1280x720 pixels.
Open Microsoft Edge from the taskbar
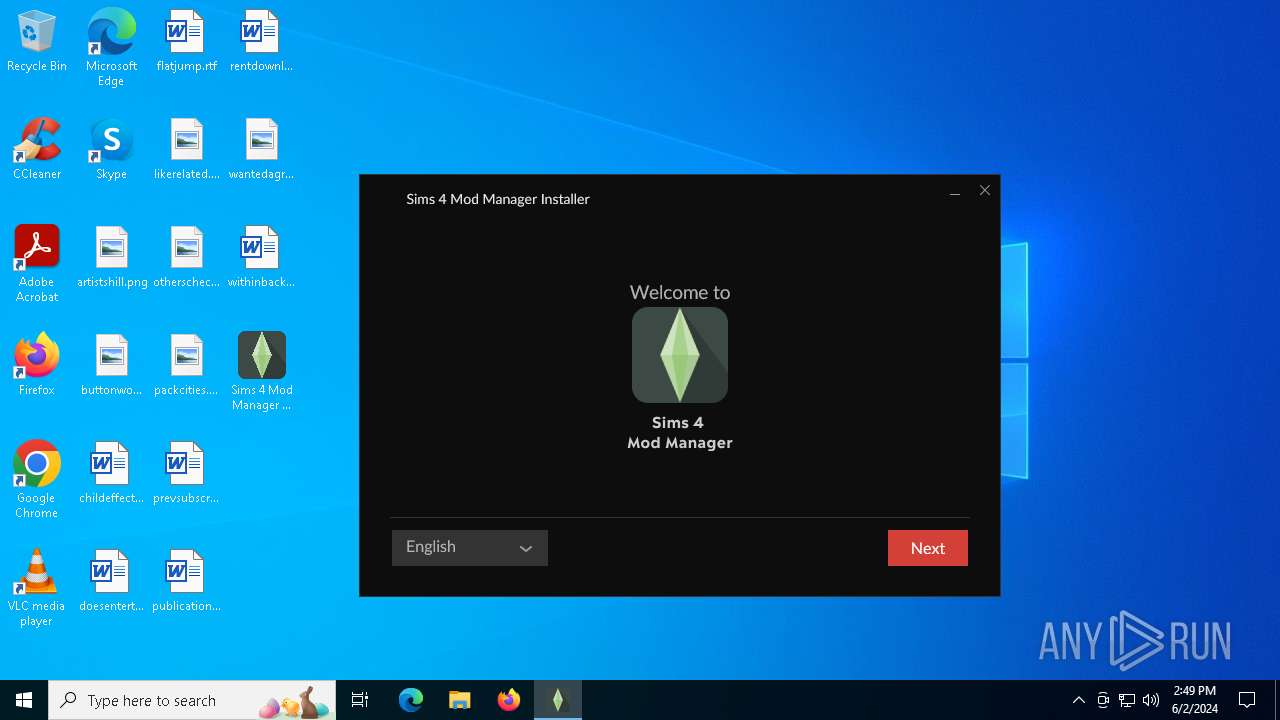click(x=411, y=700)
